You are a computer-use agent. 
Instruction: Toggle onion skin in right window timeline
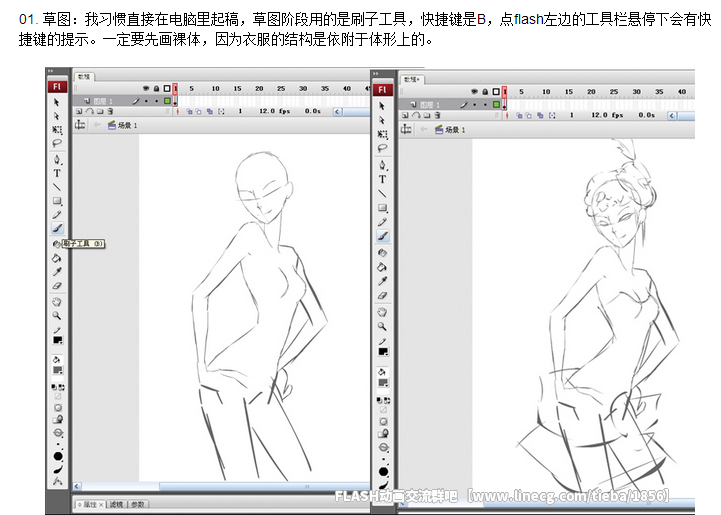click(x=519, y=115)
